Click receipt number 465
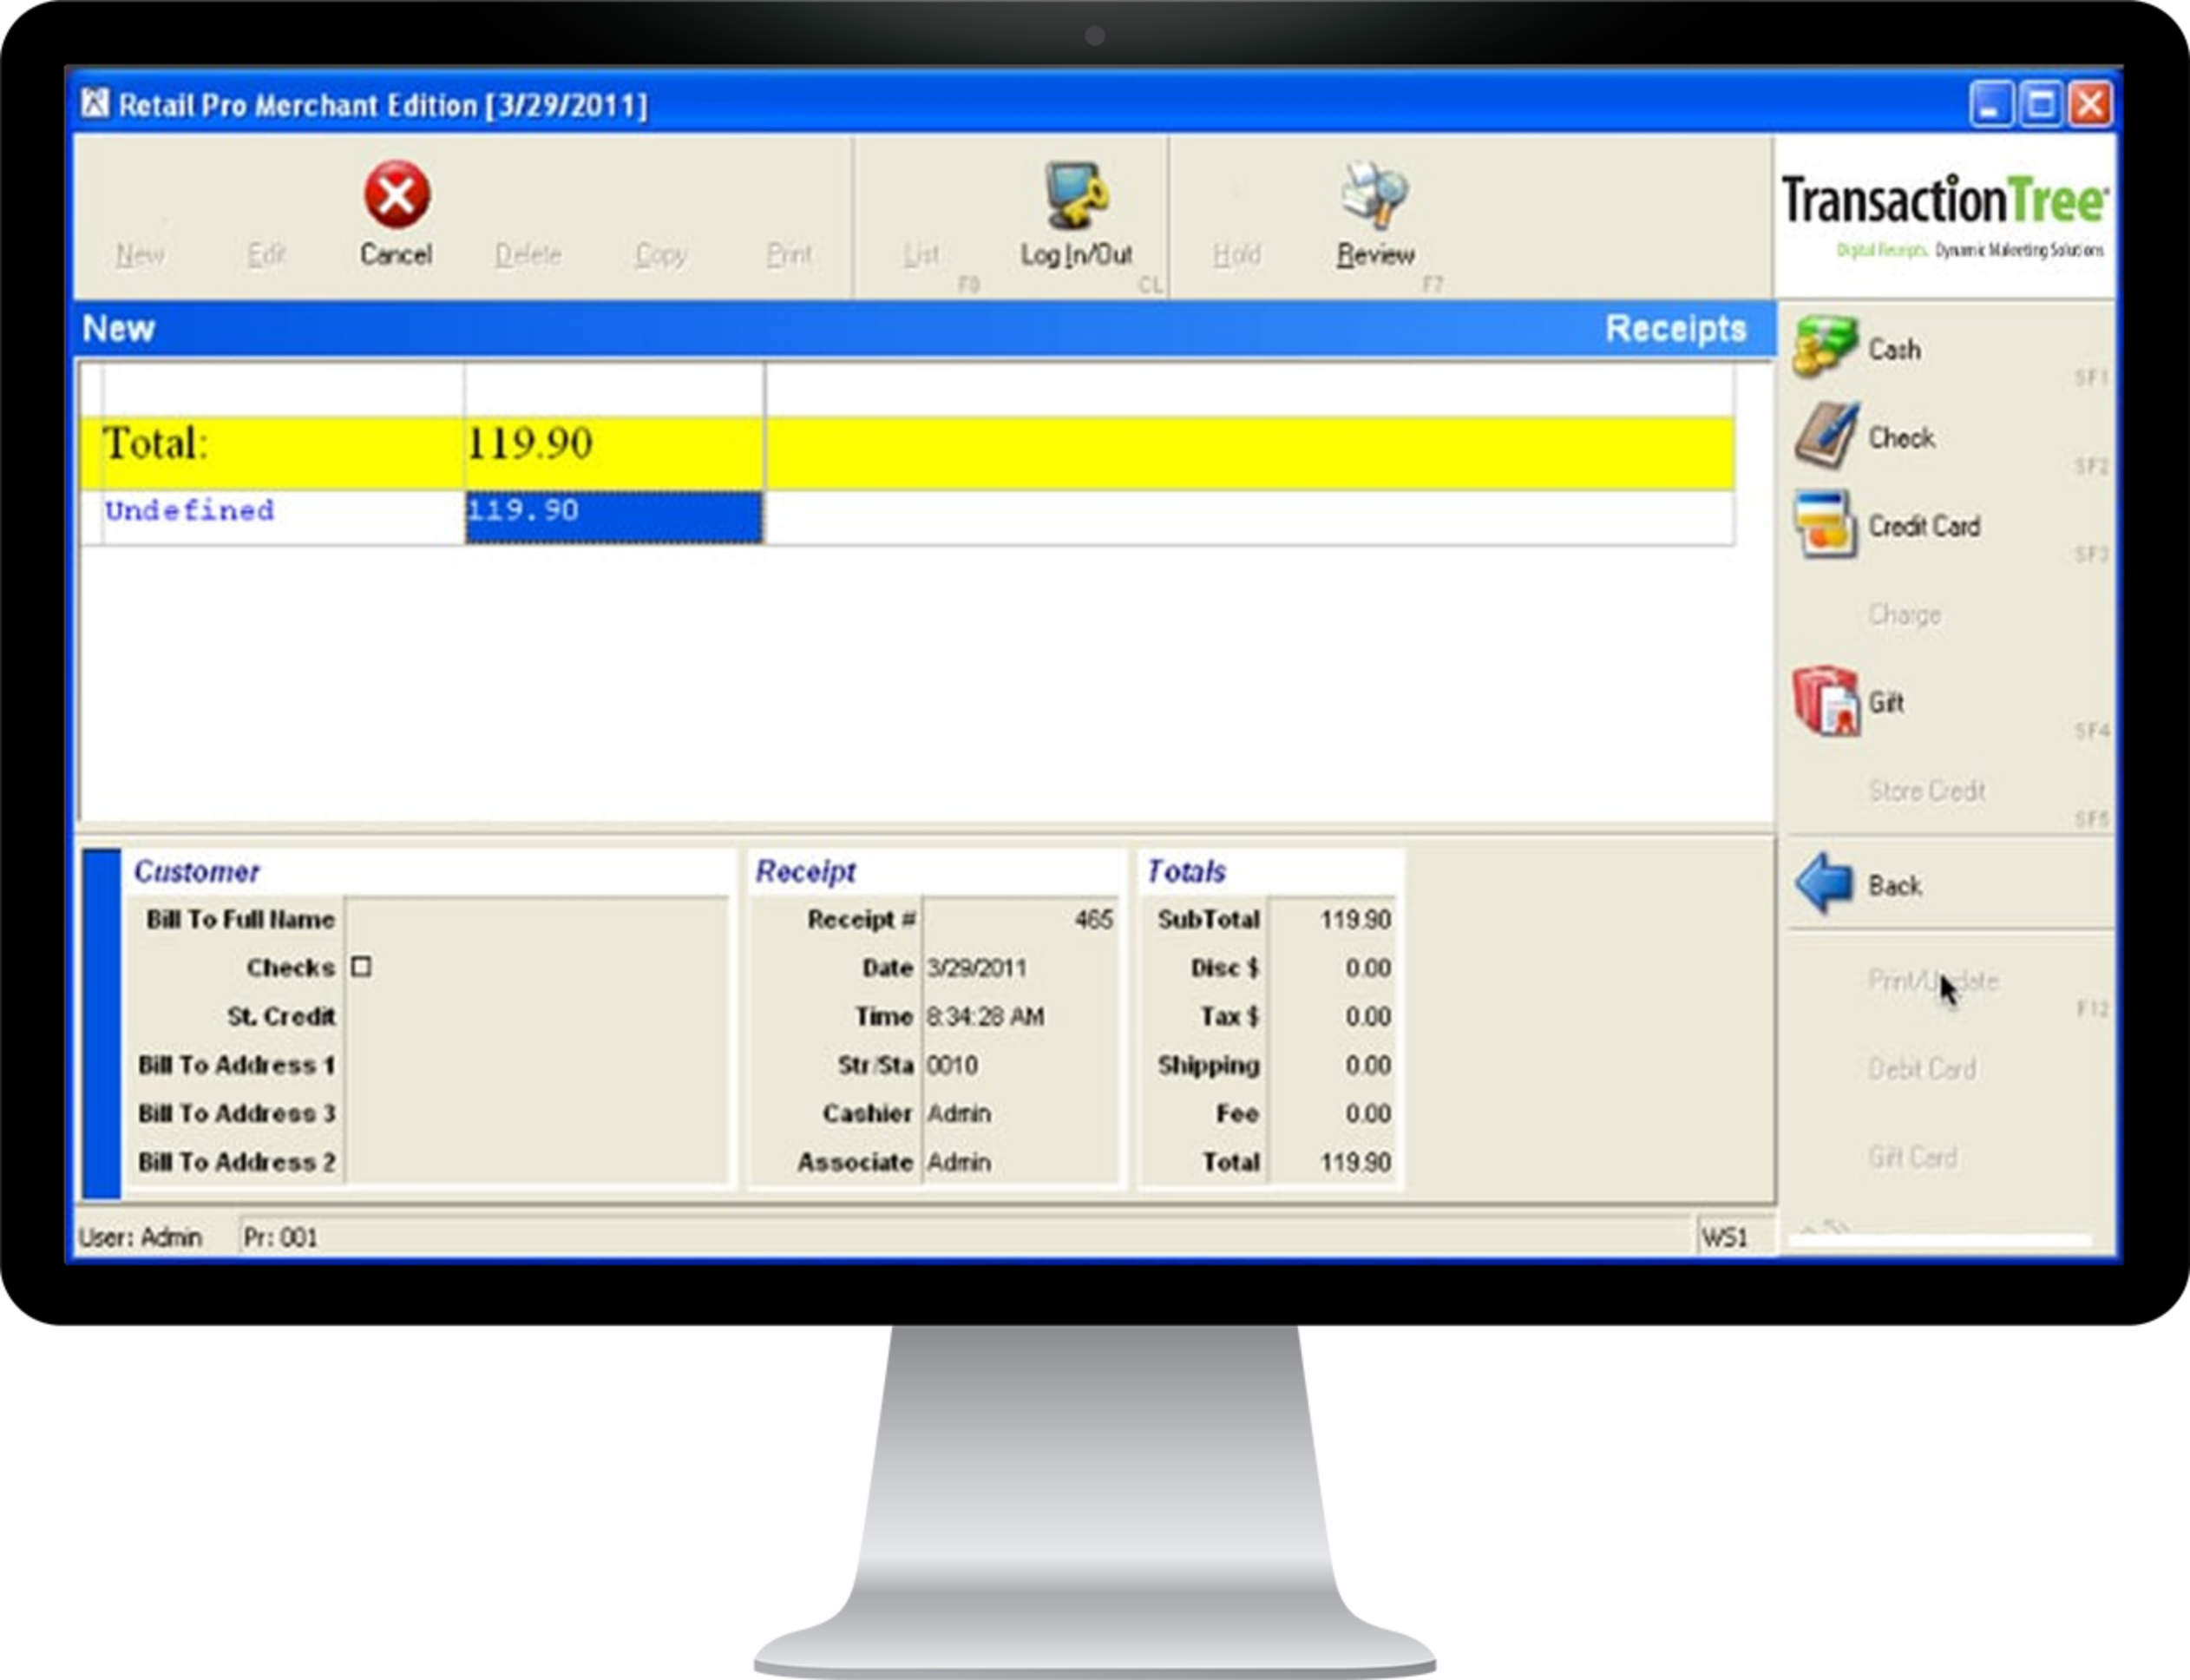This screenshot has height=1680, width=2190. [x=1093, y=919]
